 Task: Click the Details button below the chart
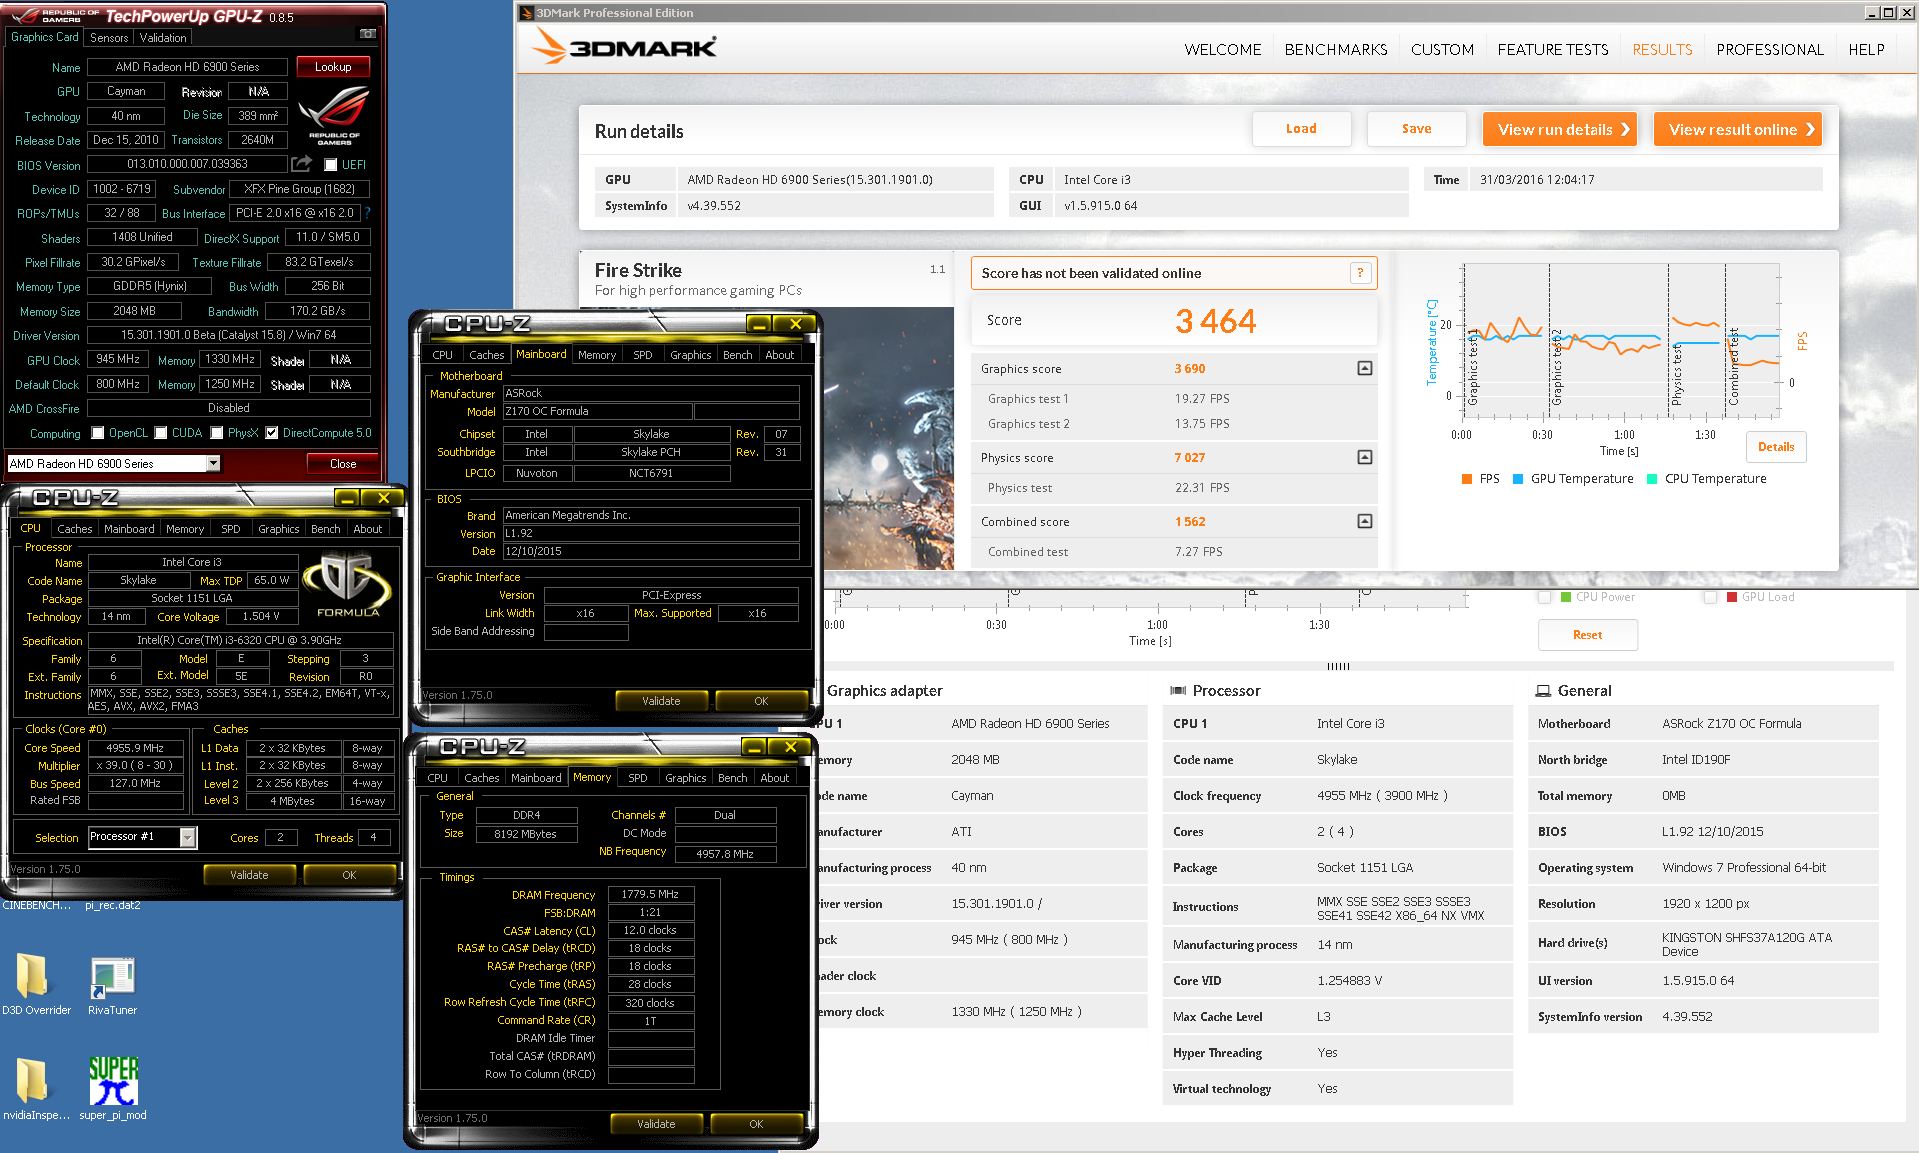[x=1776, y=447]
